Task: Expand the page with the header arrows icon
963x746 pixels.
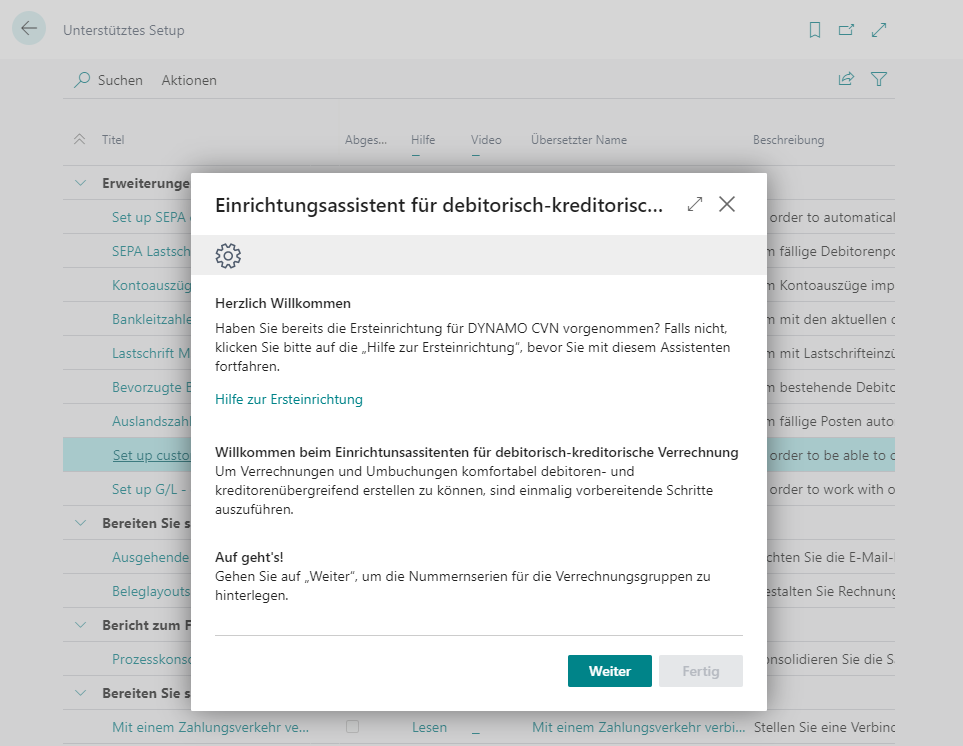Action: click(879, 29)
